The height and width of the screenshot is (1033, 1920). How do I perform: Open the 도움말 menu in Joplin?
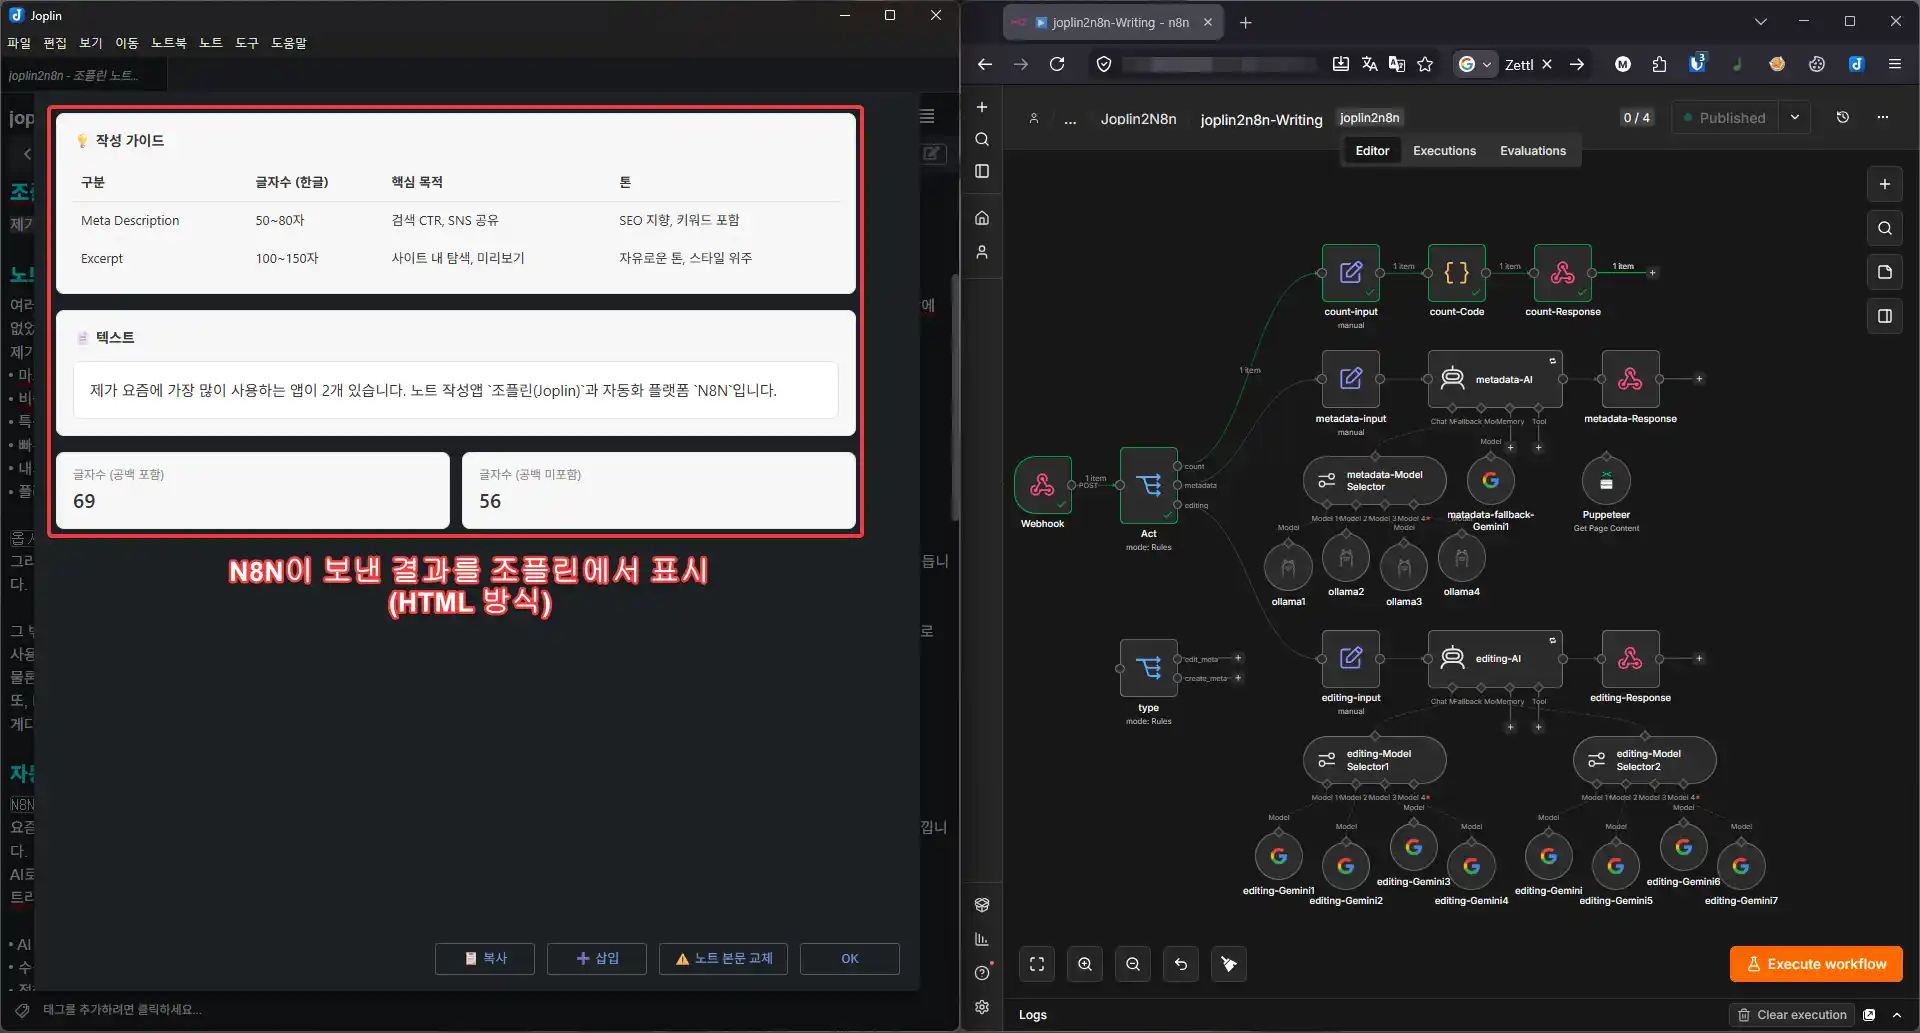click(x=289, y=43)
